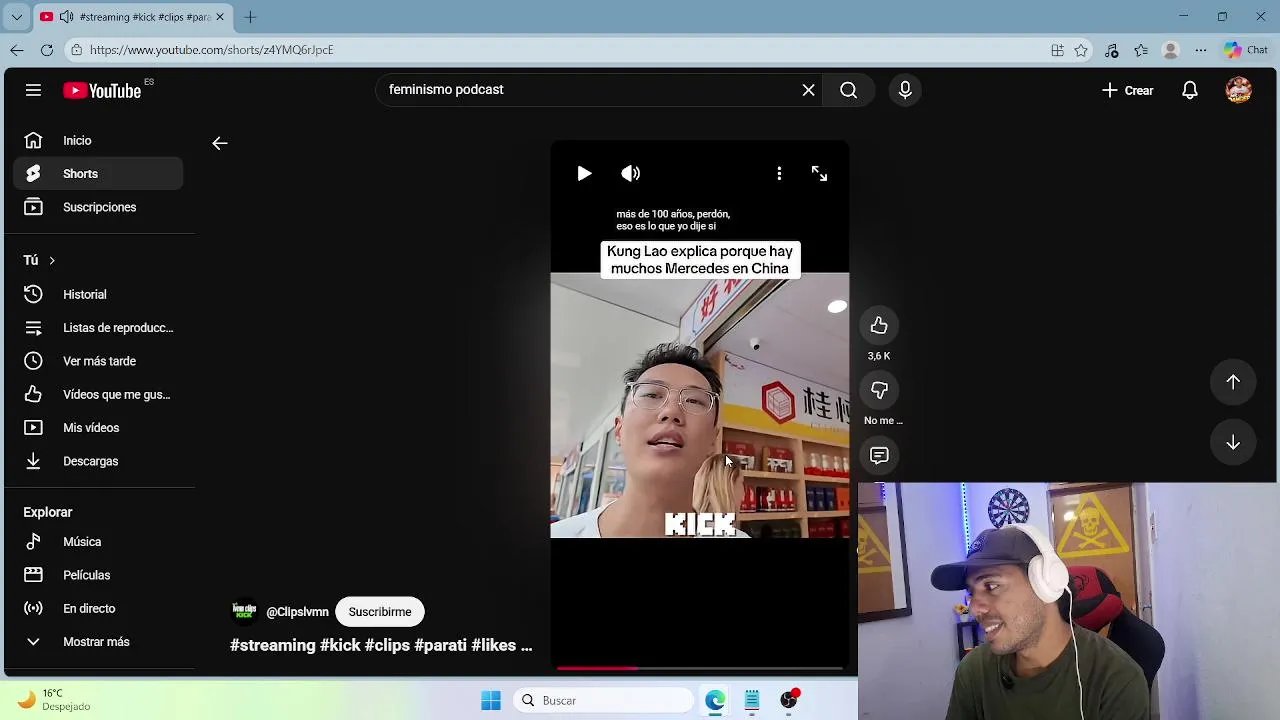The height and width of the screenshot is (720, 1280).
Task: Open the account avatar menu
Action: pos(1239,90)
